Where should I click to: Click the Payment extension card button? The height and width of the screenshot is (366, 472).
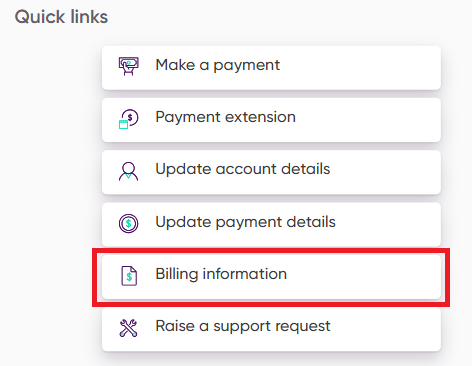click(271, 120)
